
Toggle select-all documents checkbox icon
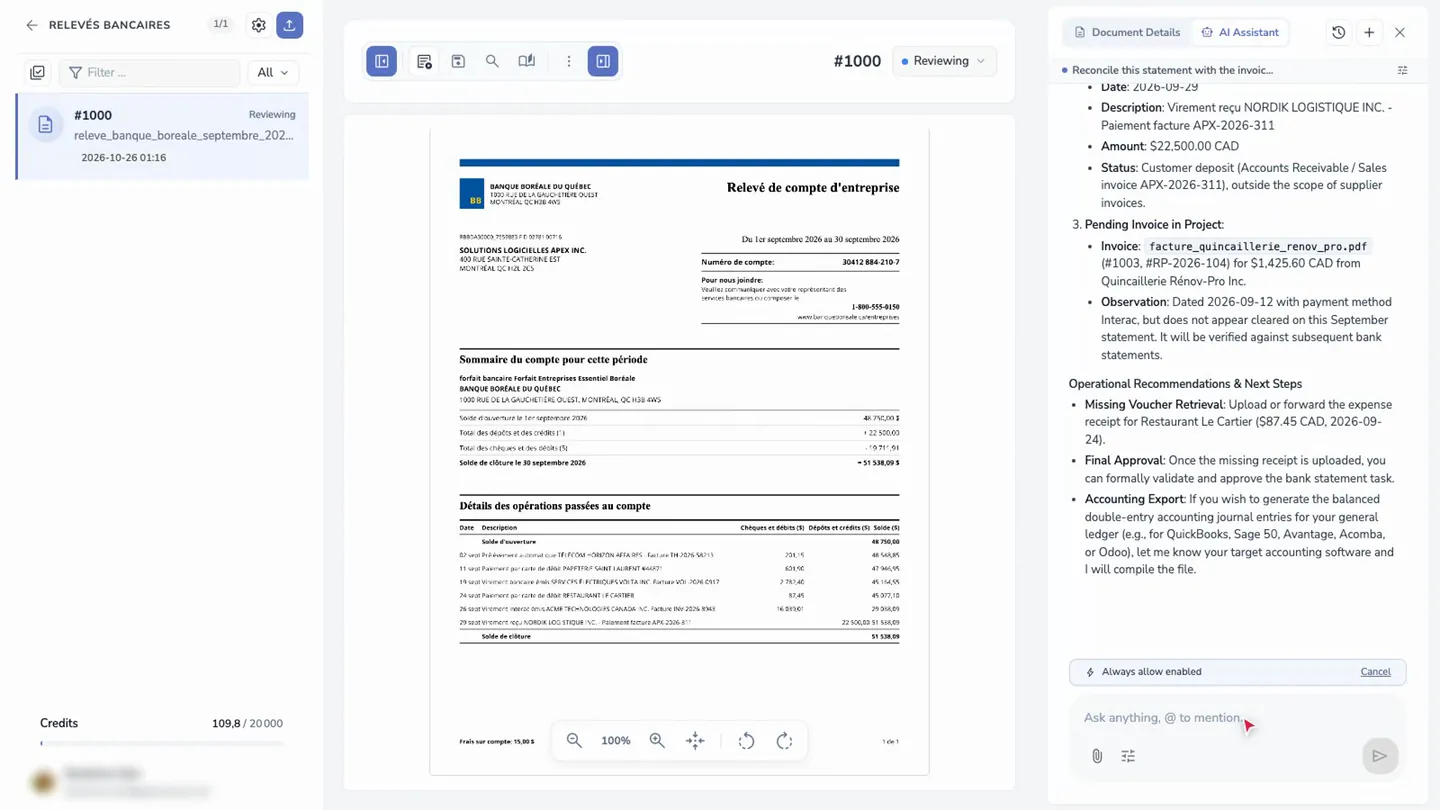tap(37, 72)
